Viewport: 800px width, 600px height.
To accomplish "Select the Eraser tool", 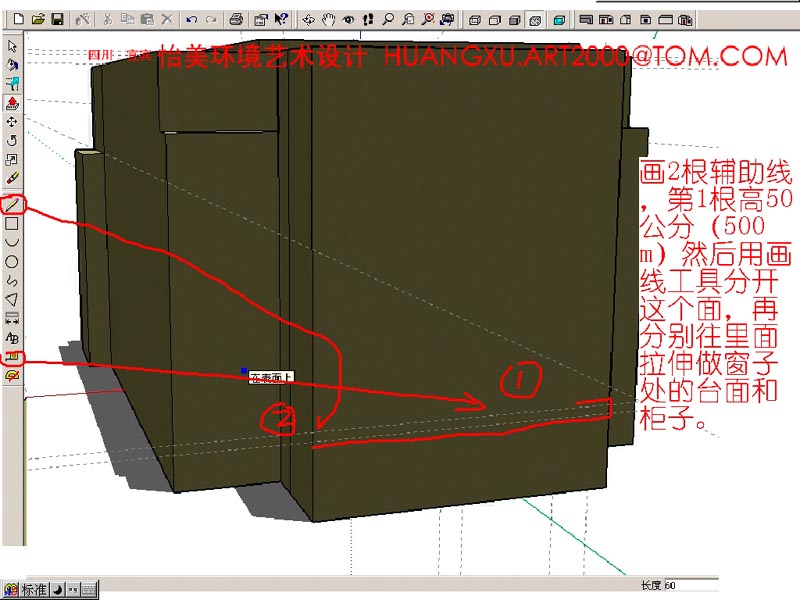I will (x=12, y=178).
